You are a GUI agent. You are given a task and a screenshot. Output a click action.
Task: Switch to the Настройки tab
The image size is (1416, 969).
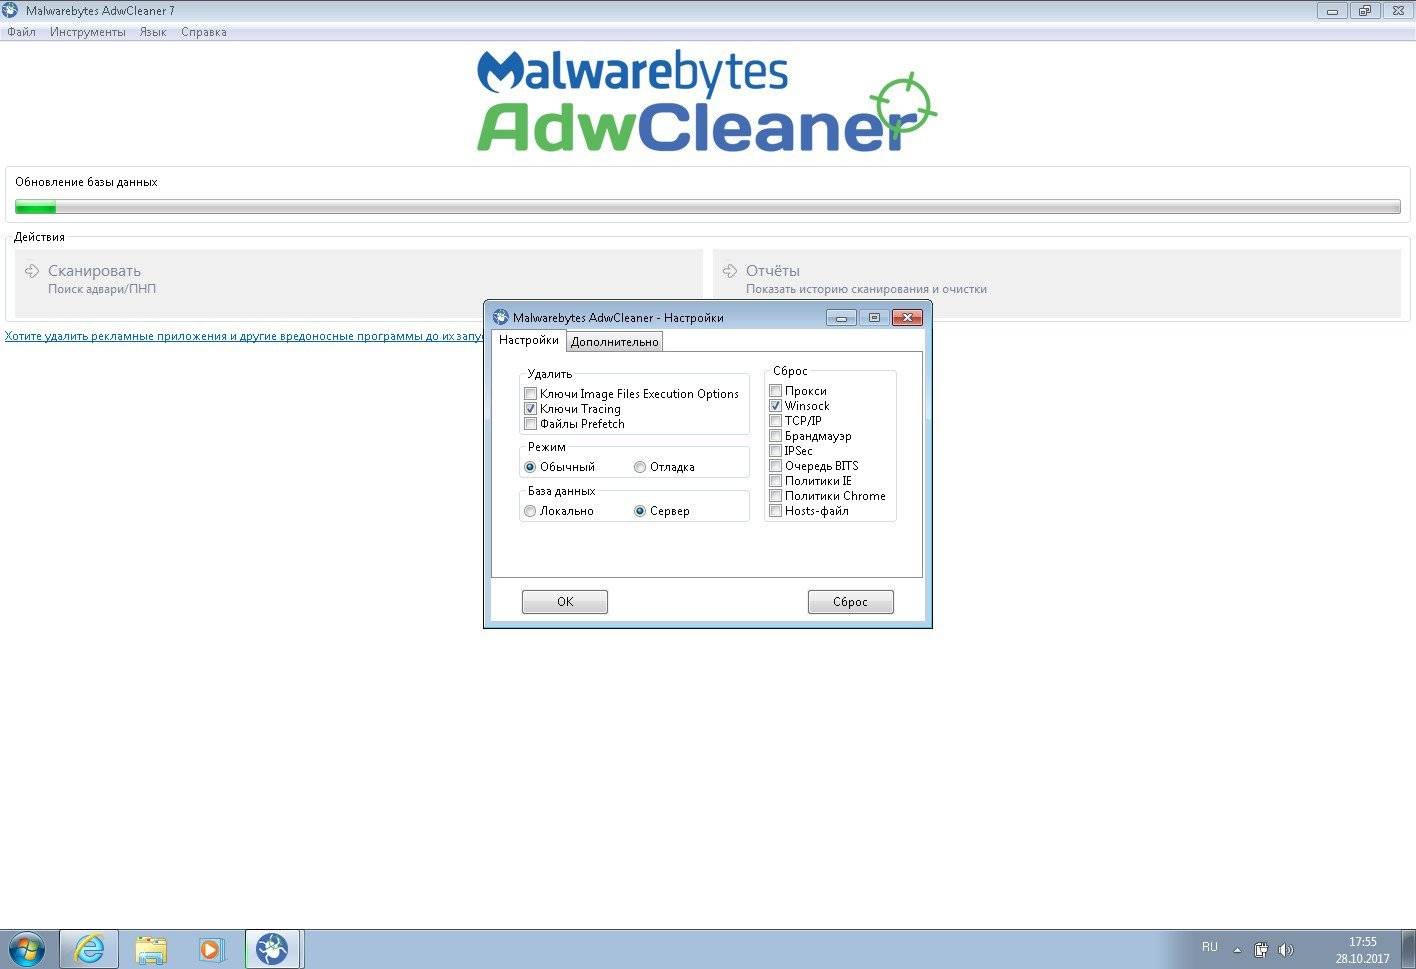click(x=529, y=340)
